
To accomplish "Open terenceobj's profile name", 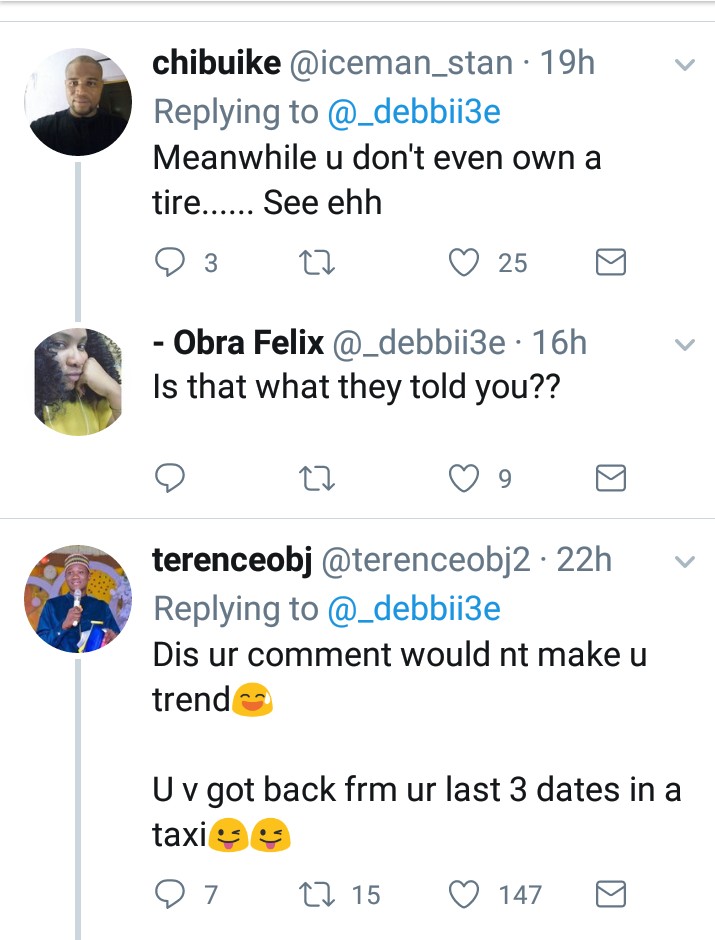I will [x=231, y=561].
